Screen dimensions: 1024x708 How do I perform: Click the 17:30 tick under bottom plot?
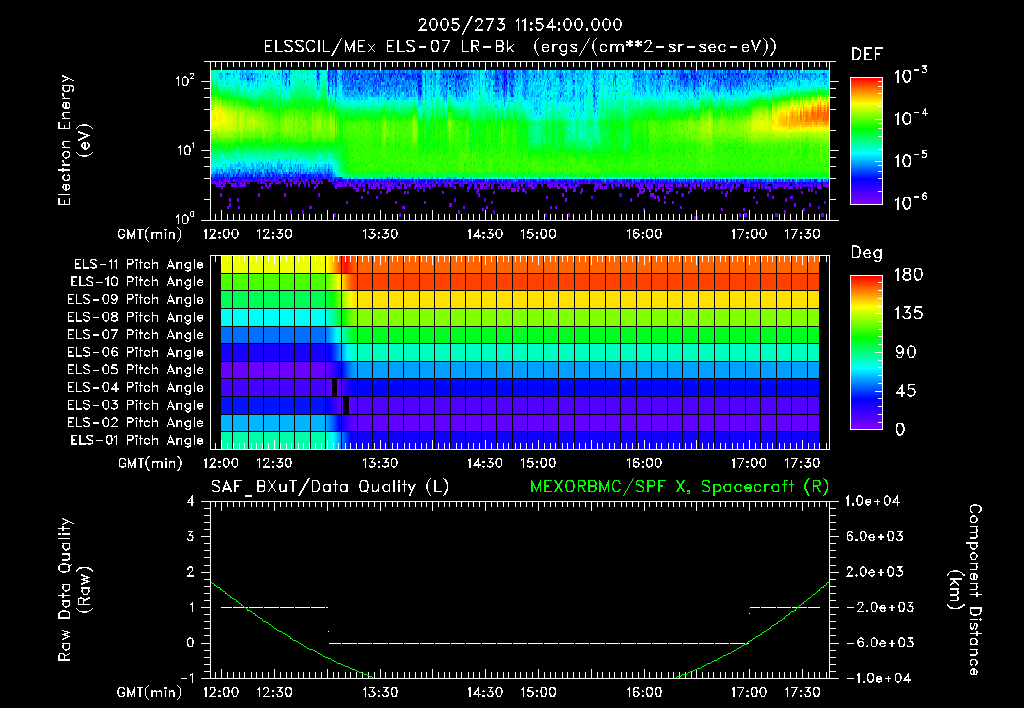[x=802, y=692]
